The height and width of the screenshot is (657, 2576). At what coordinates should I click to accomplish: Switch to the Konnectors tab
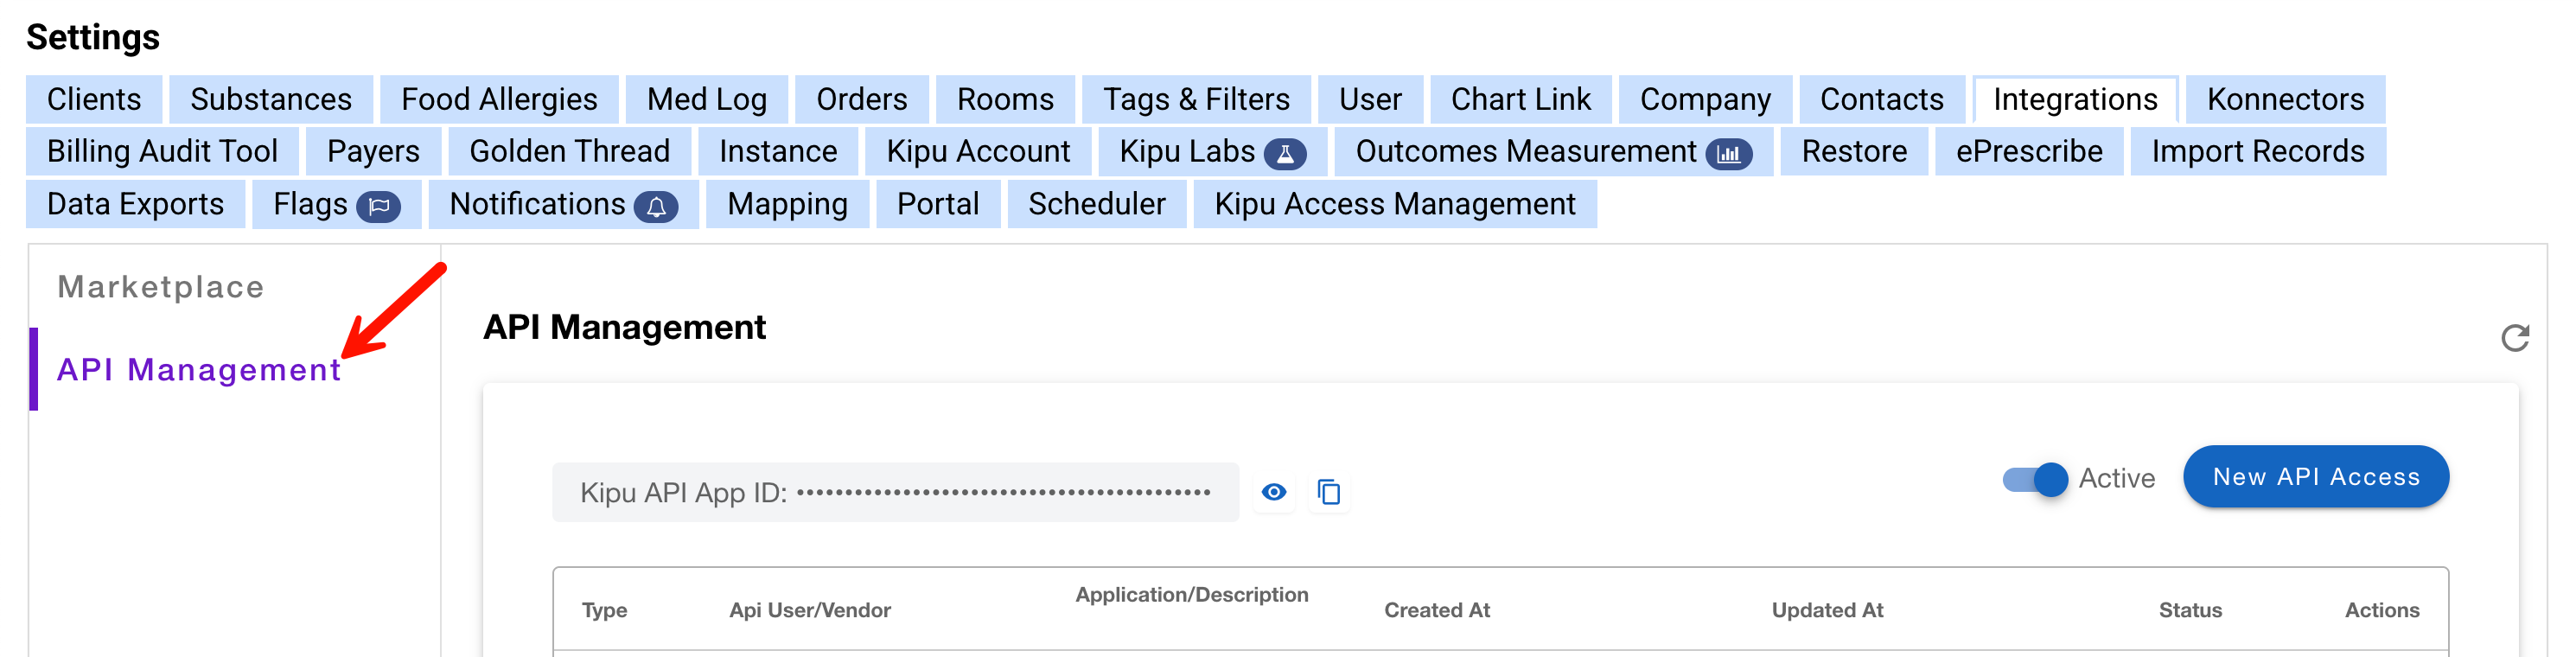pos(2284,100)
